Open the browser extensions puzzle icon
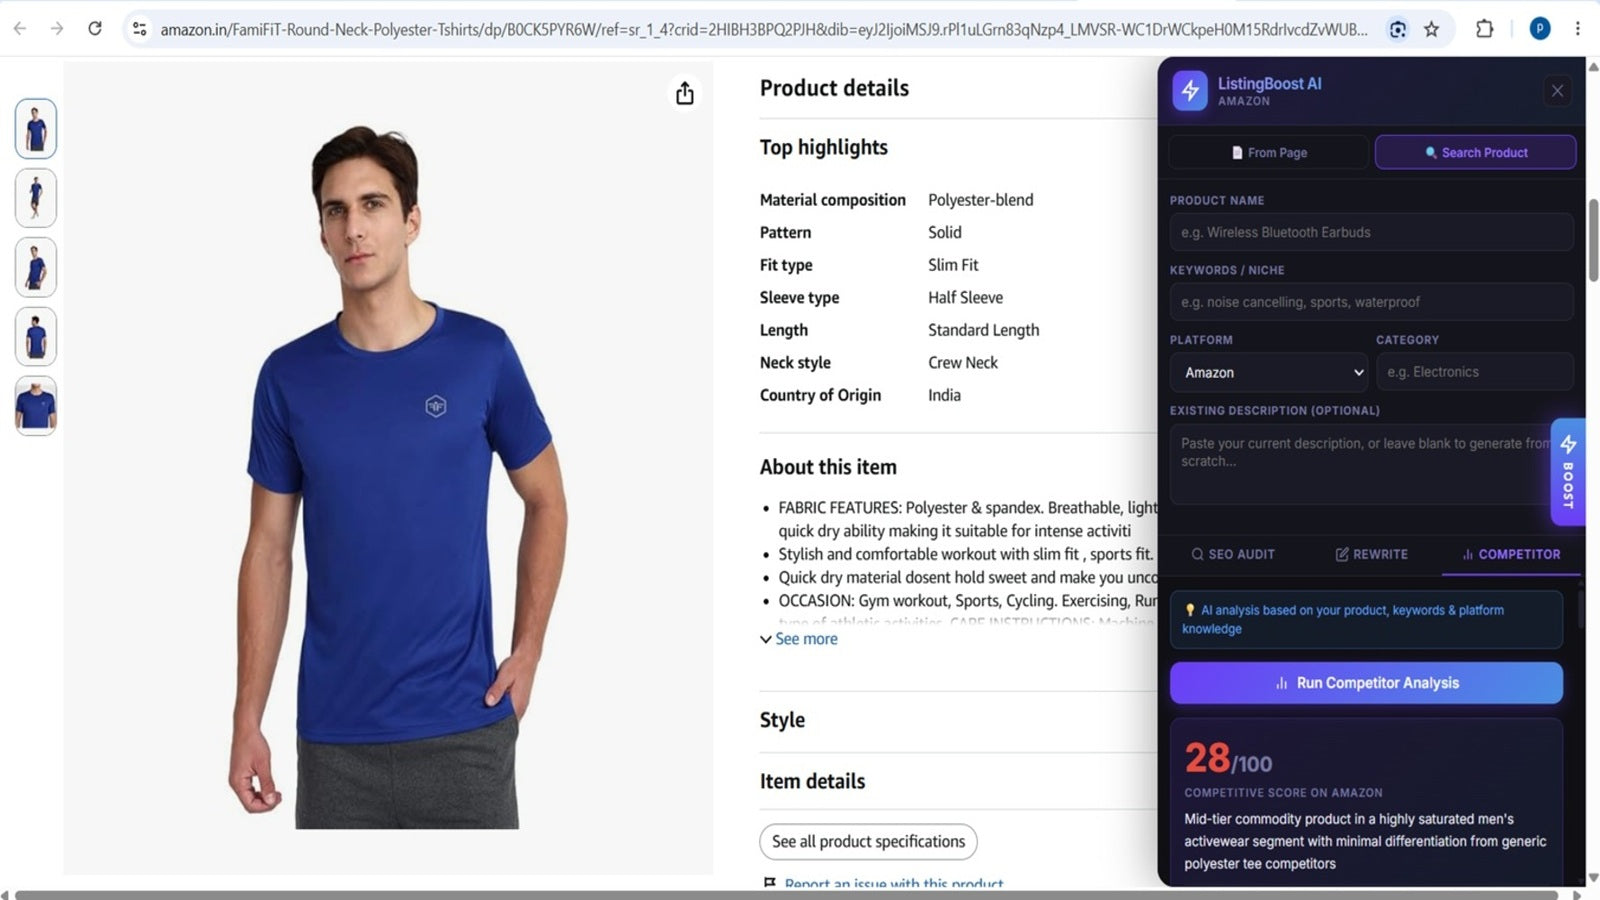Screen dimensions: 1600x900 tap(1485, 29)
